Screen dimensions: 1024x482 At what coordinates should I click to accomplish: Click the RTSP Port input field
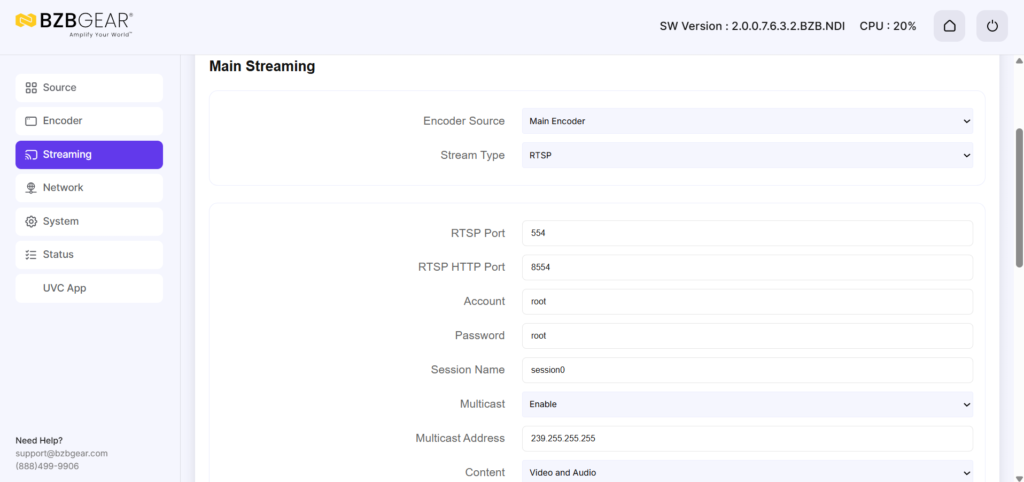(x=747, y=233)
